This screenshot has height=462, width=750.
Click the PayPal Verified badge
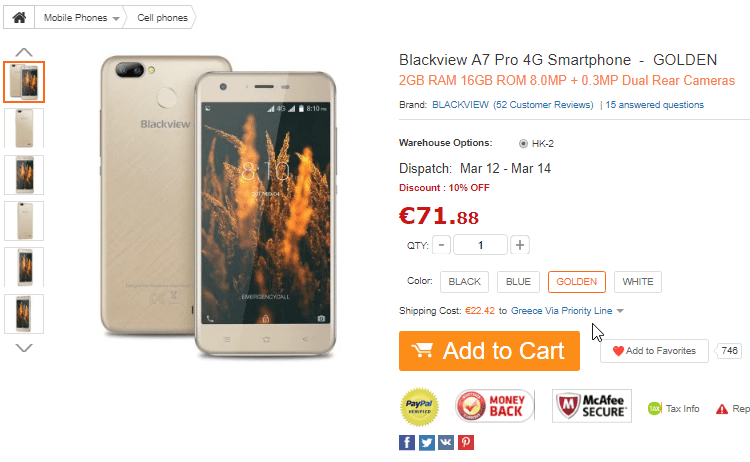click(419, 407)
